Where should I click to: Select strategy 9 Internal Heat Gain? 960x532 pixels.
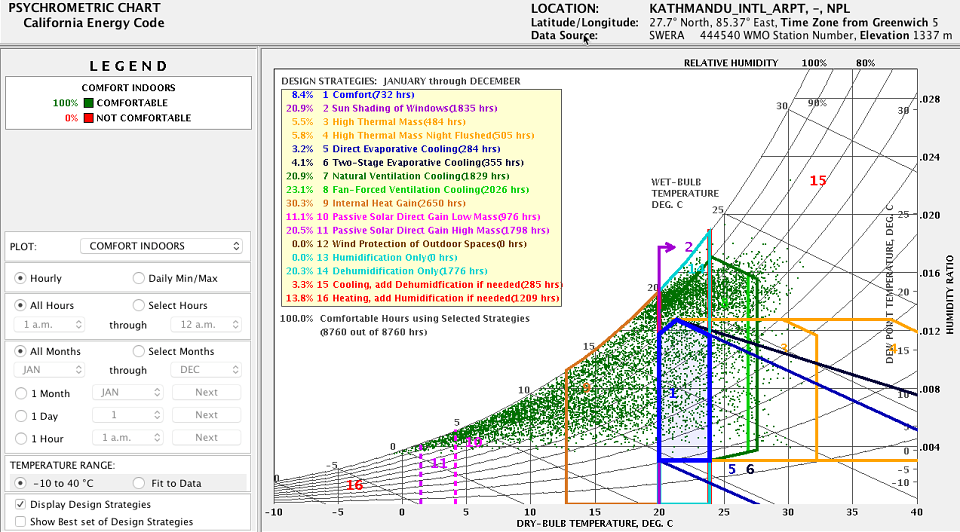[x=375, y=203]
